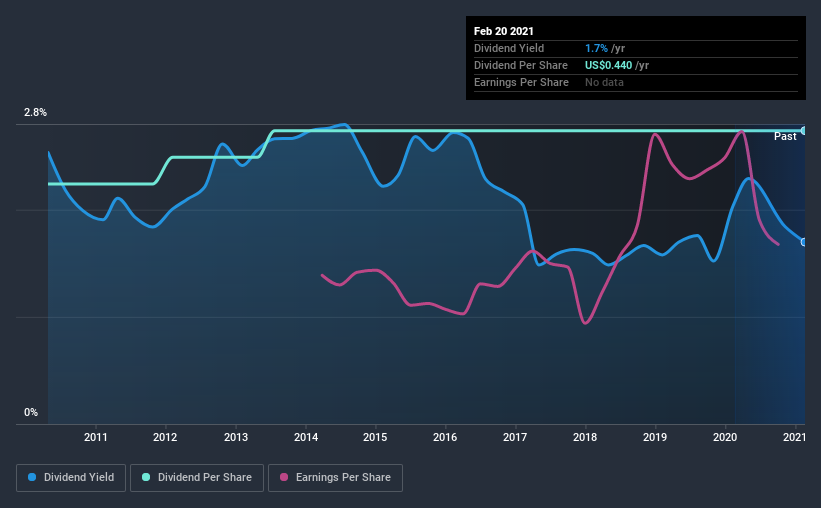
Task: Click the US$0.440 dividend tooltip value
Action: pyautogui.click(x=608, y=65)
